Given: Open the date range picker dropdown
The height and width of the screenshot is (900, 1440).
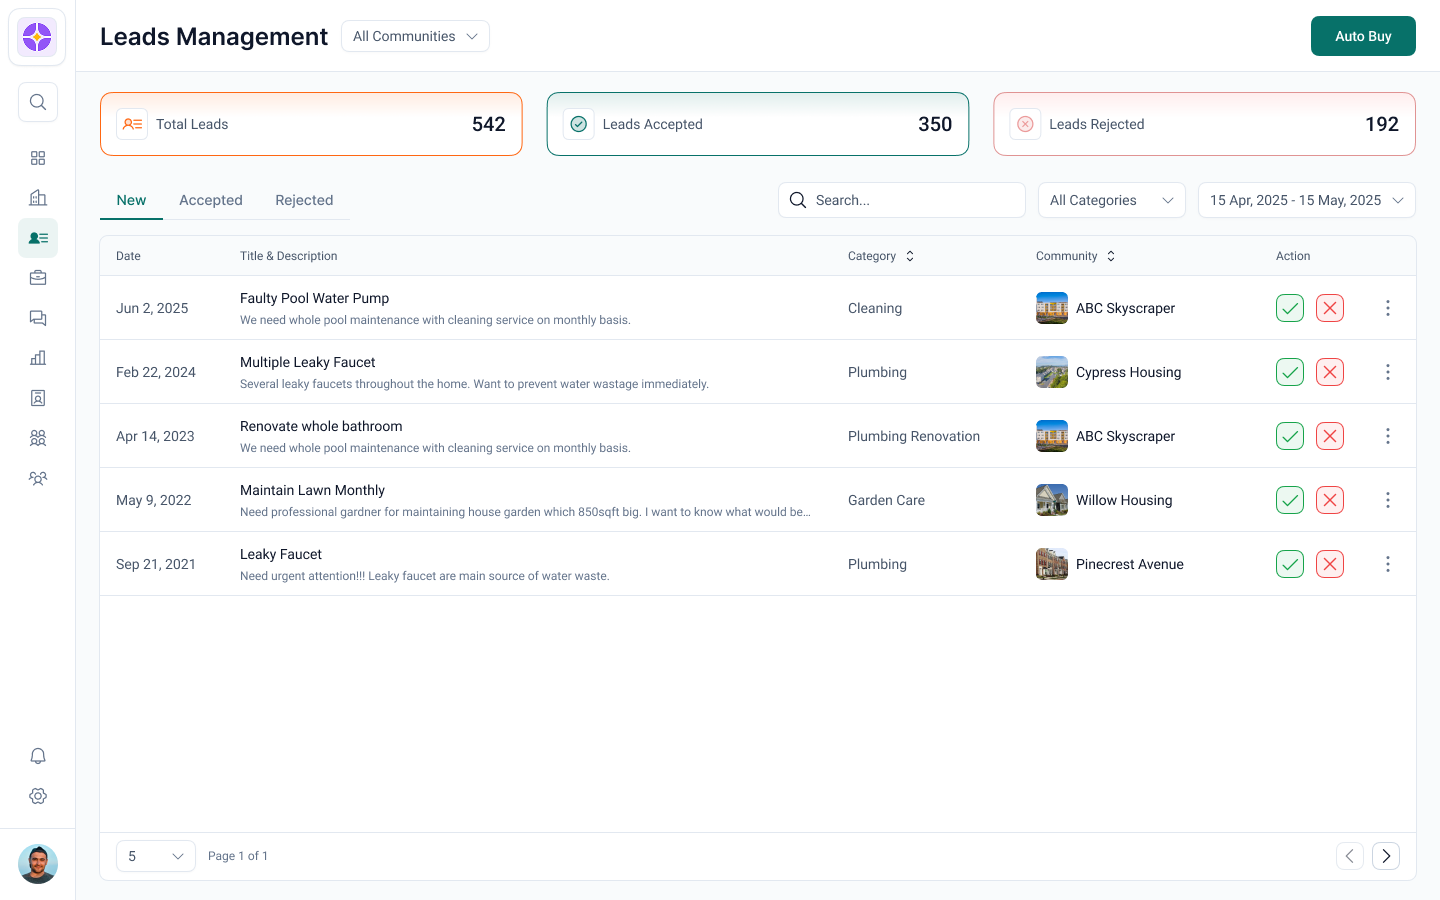Looking at the screenshot, I should point(1306,200).
